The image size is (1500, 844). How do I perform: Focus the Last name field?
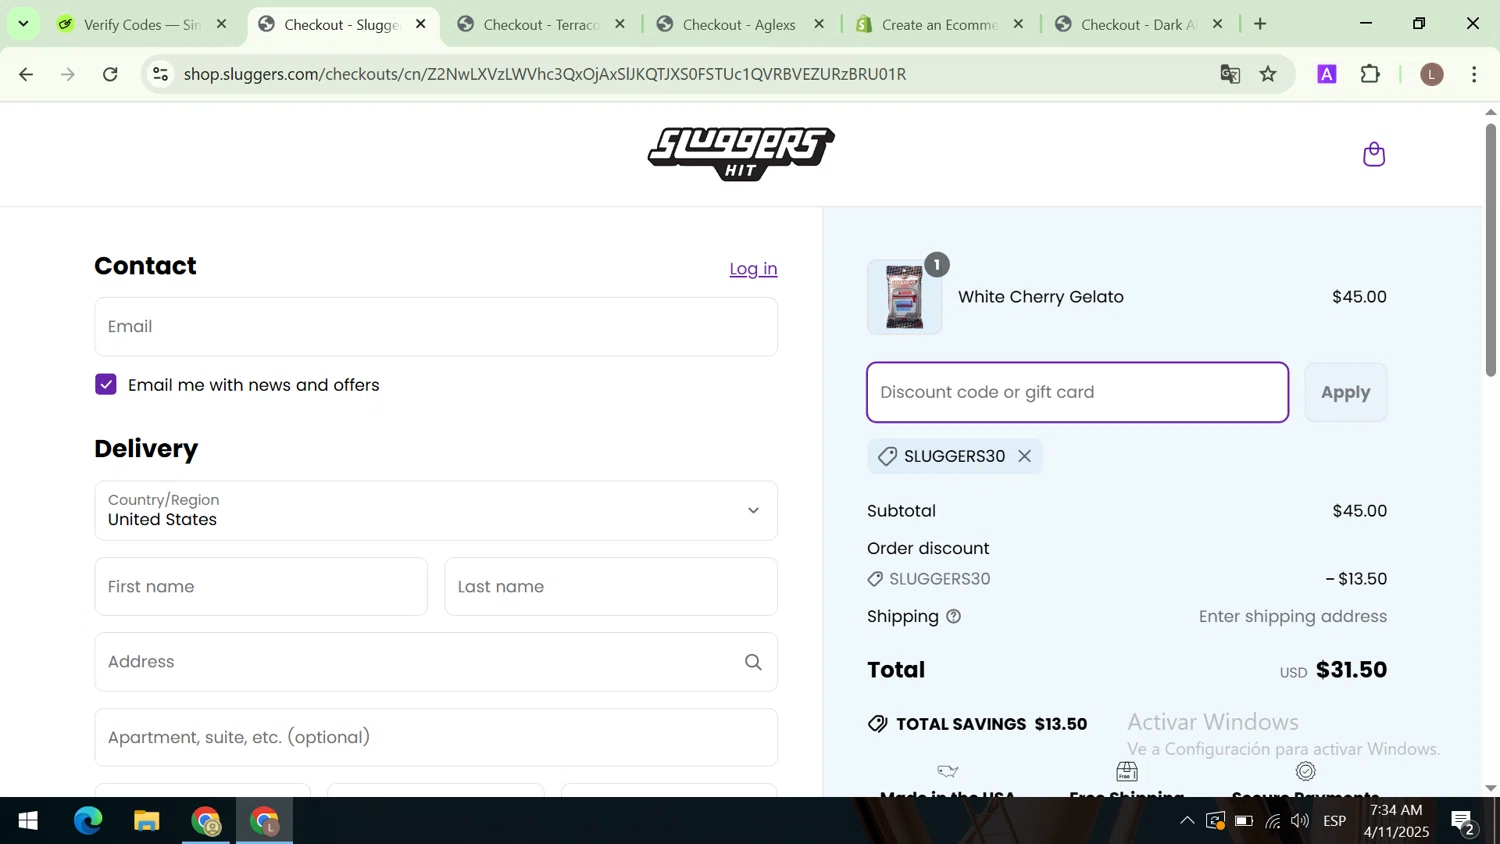pos(611,587)
